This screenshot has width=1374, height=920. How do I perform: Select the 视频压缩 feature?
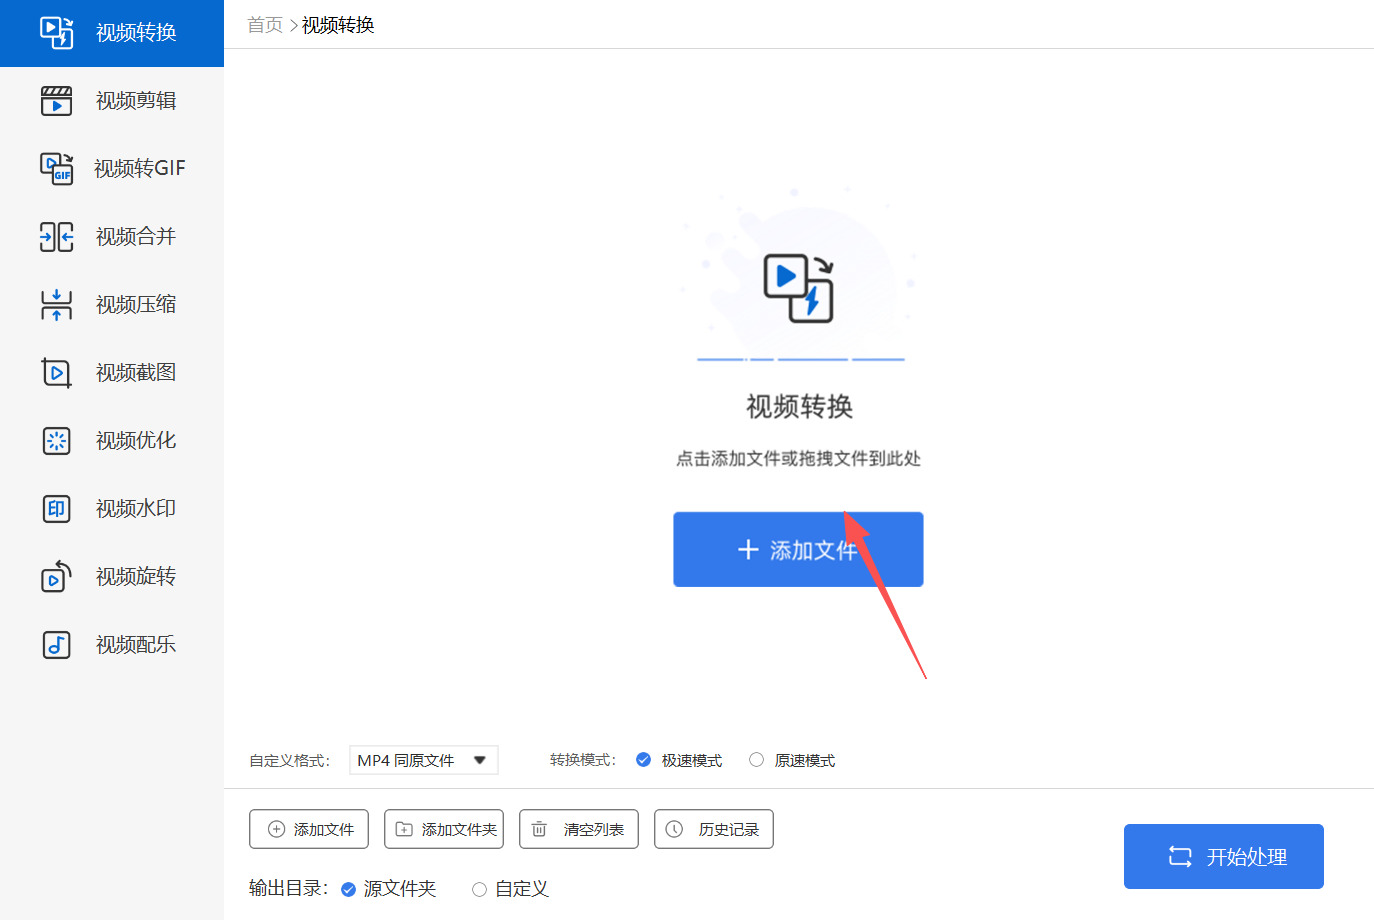[x=111, y=304]
